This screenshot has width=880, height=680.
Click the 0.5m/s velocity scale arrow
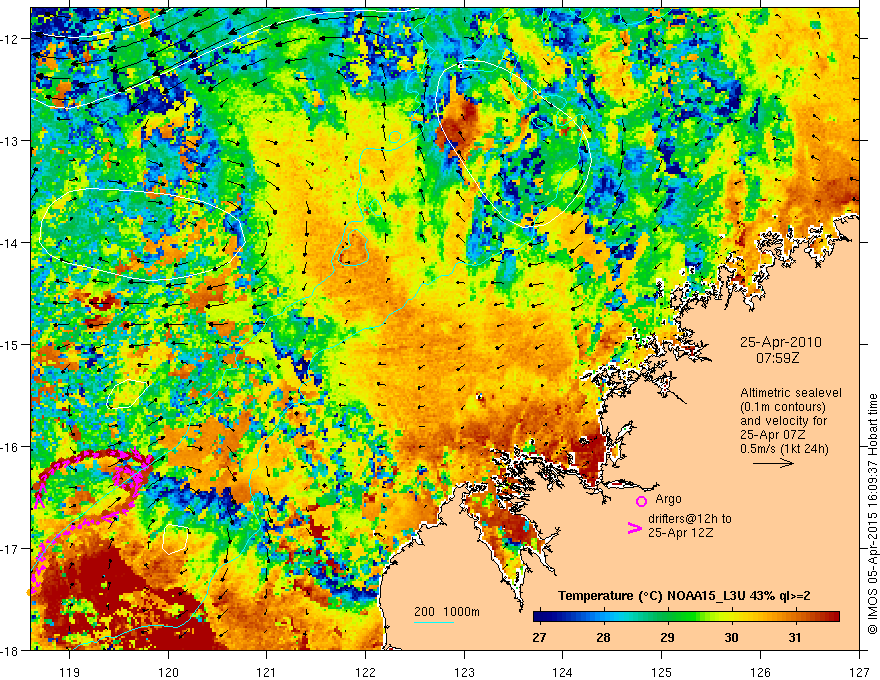tap(773, 463)
